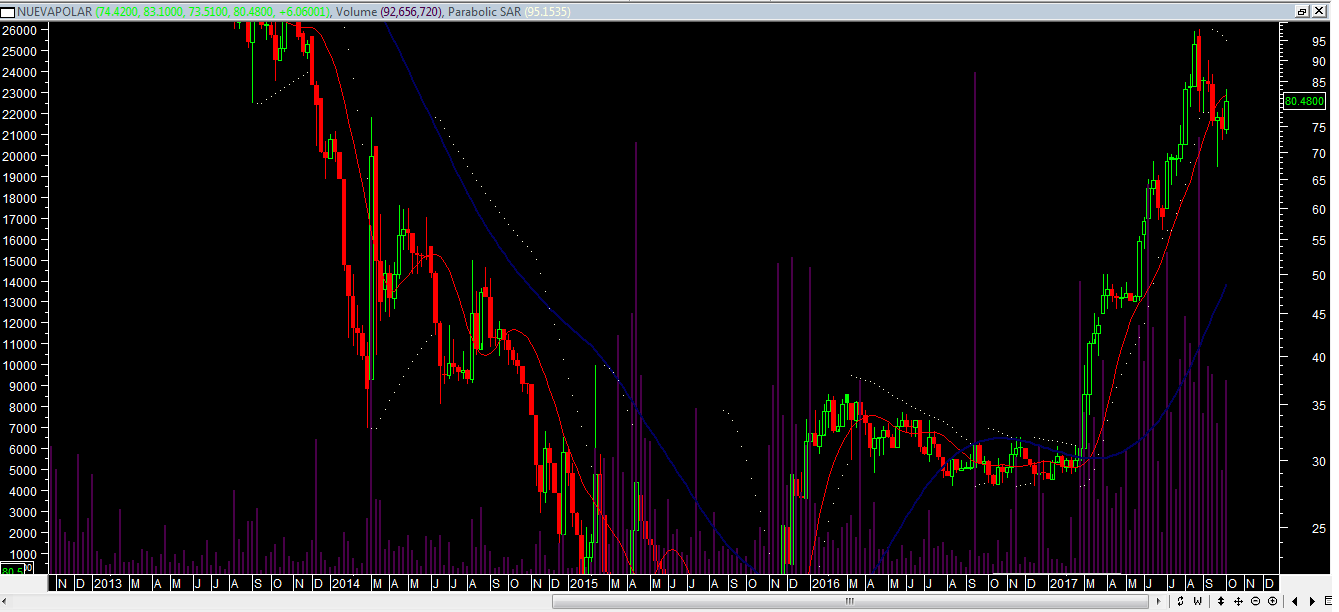Click the 26000 volume axis label

click(x=20, y=30)
